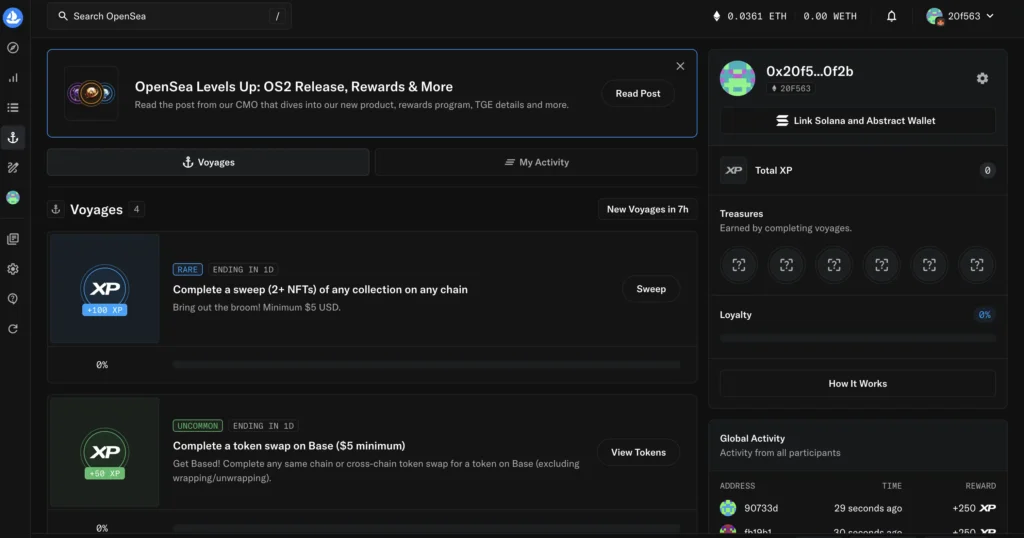Screen dimensions: 1024x538
Task: Open settings gear in left sidebar
Action: coord(13,269)
